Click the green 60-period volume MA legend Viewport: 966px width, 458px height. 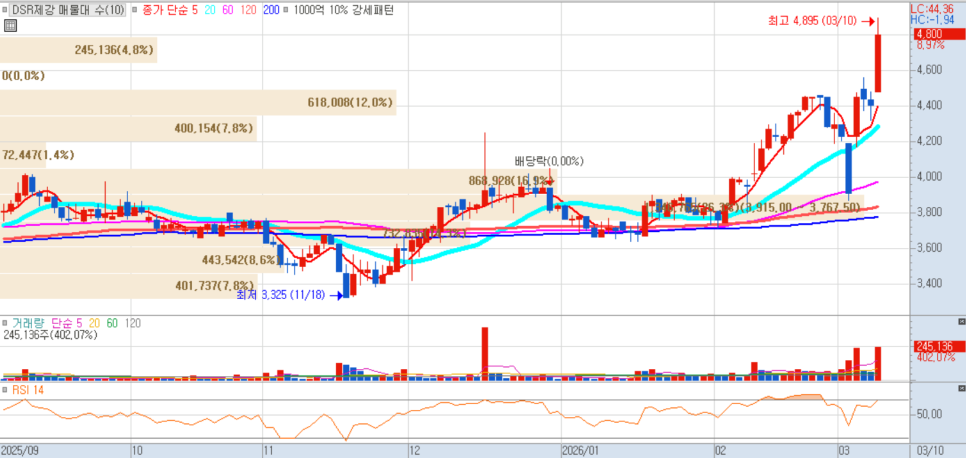click(x=113, y=323)
